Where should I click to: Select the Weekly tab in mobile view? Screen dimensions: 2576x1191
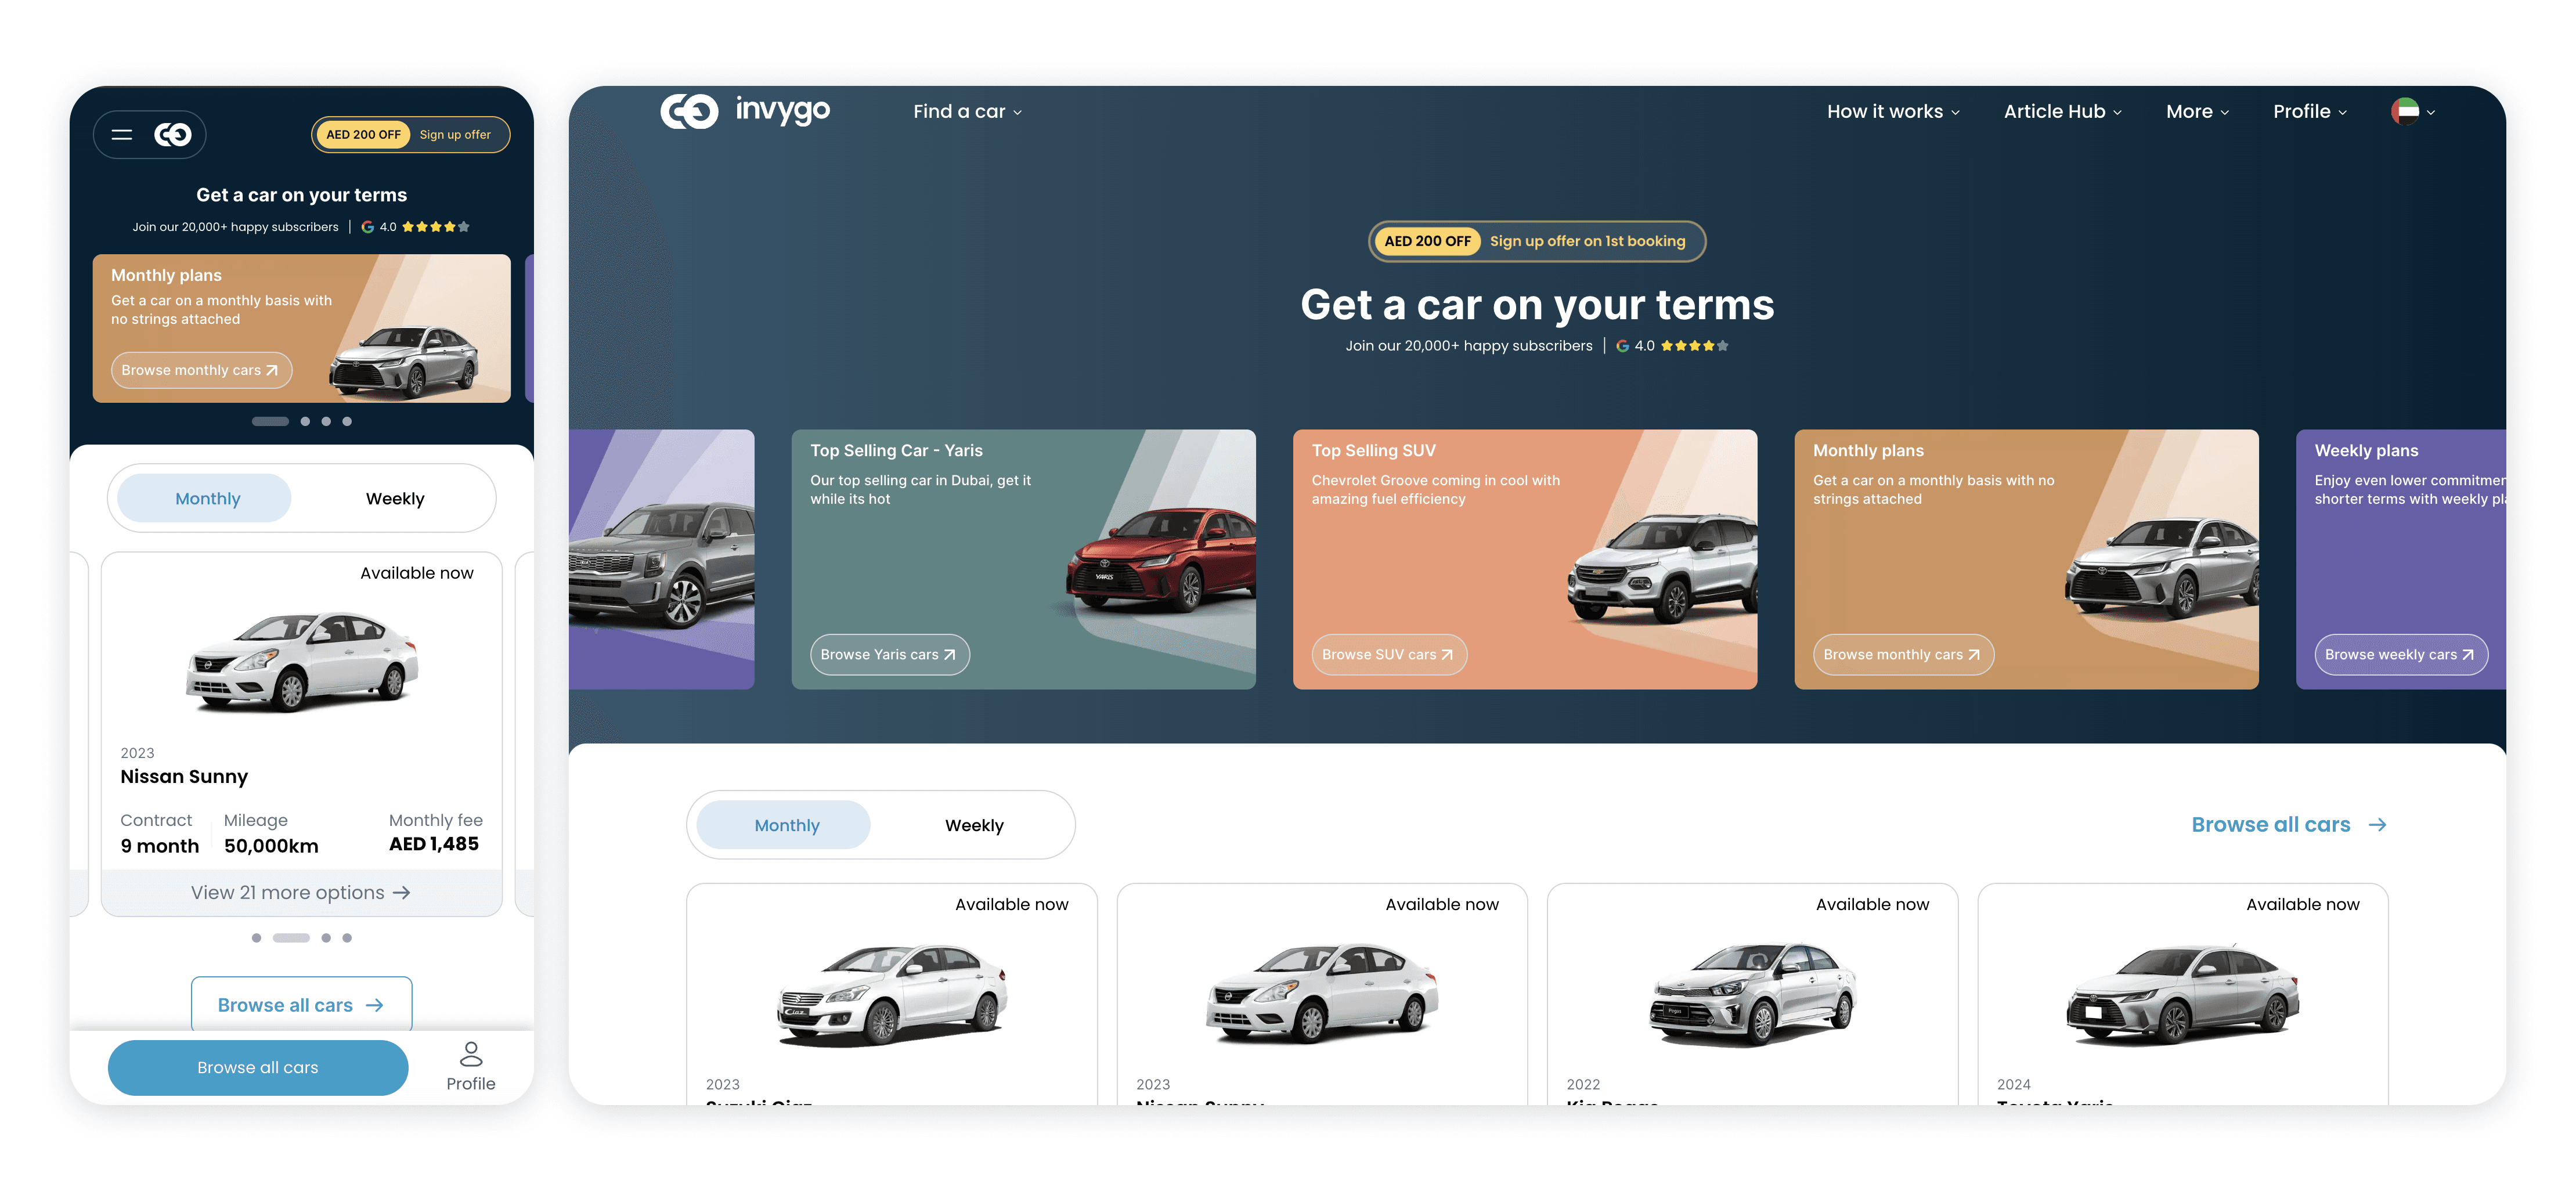[395, 498]
